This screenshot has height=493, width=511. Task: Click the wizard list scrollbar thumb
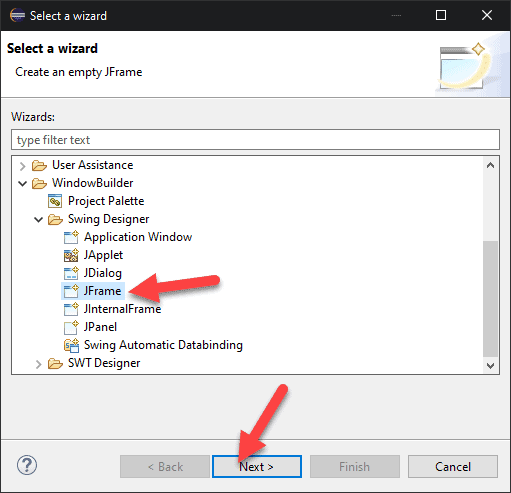tap(490, 299)
